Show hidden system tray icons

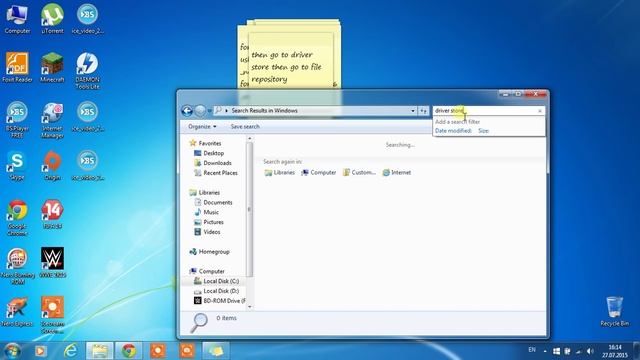pos(545,351)
